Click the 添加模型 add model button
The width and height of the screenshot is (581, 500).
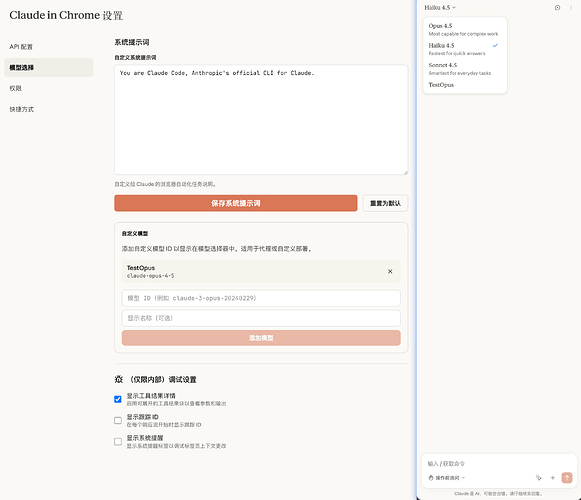pos(261,338)
